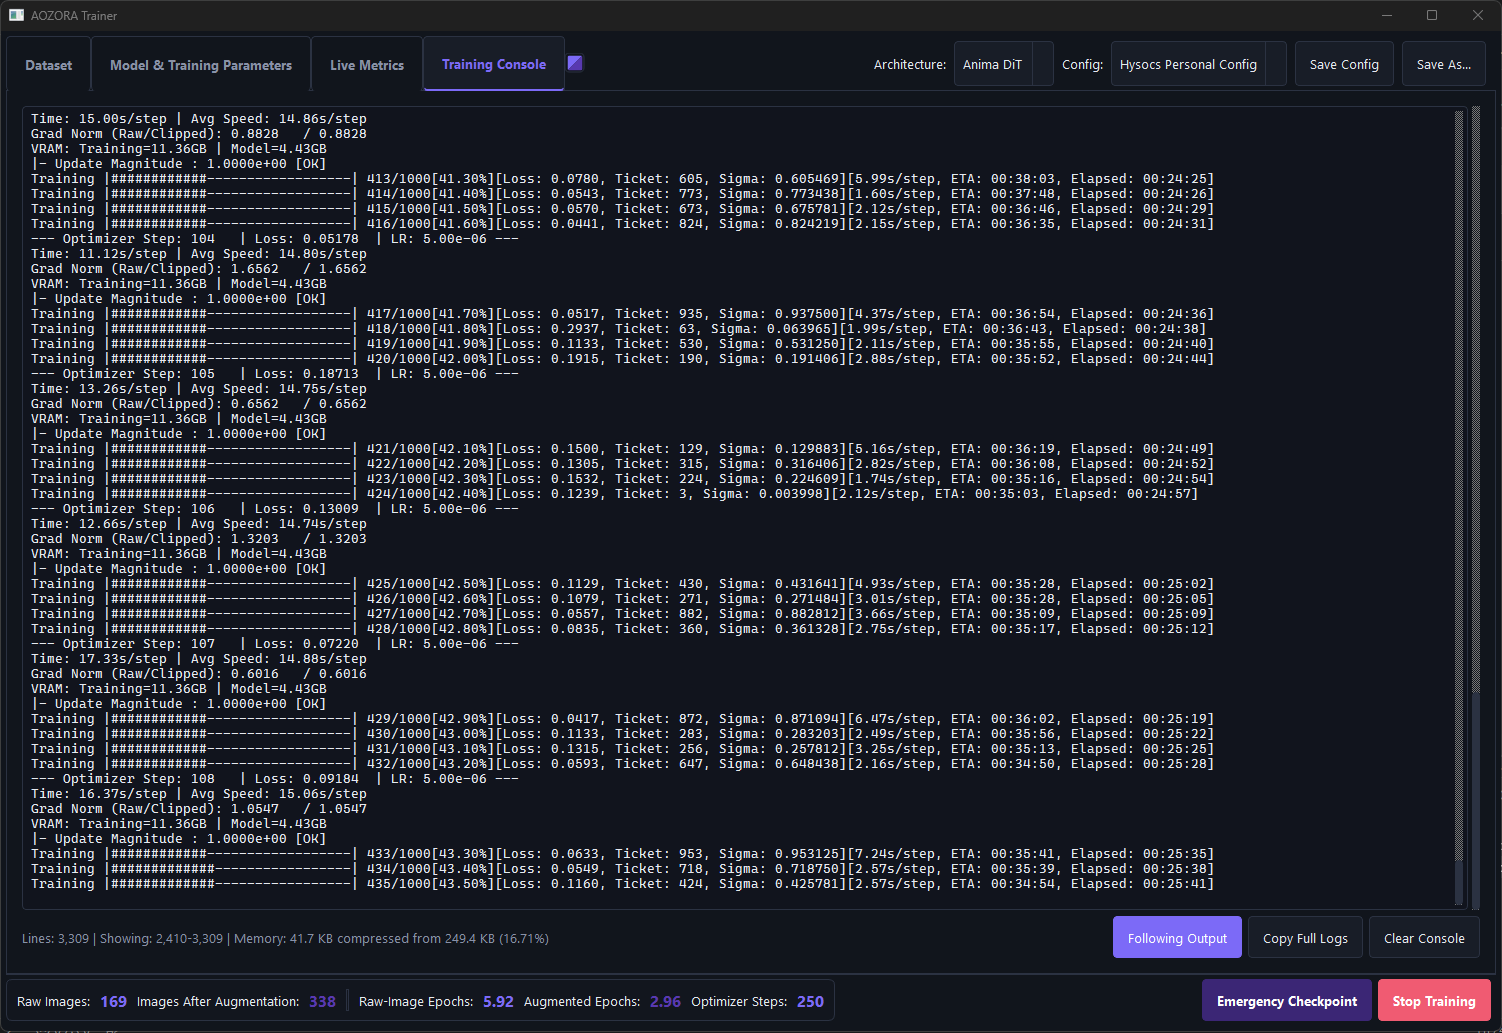Click the Config: label

tap(1082, 64)
